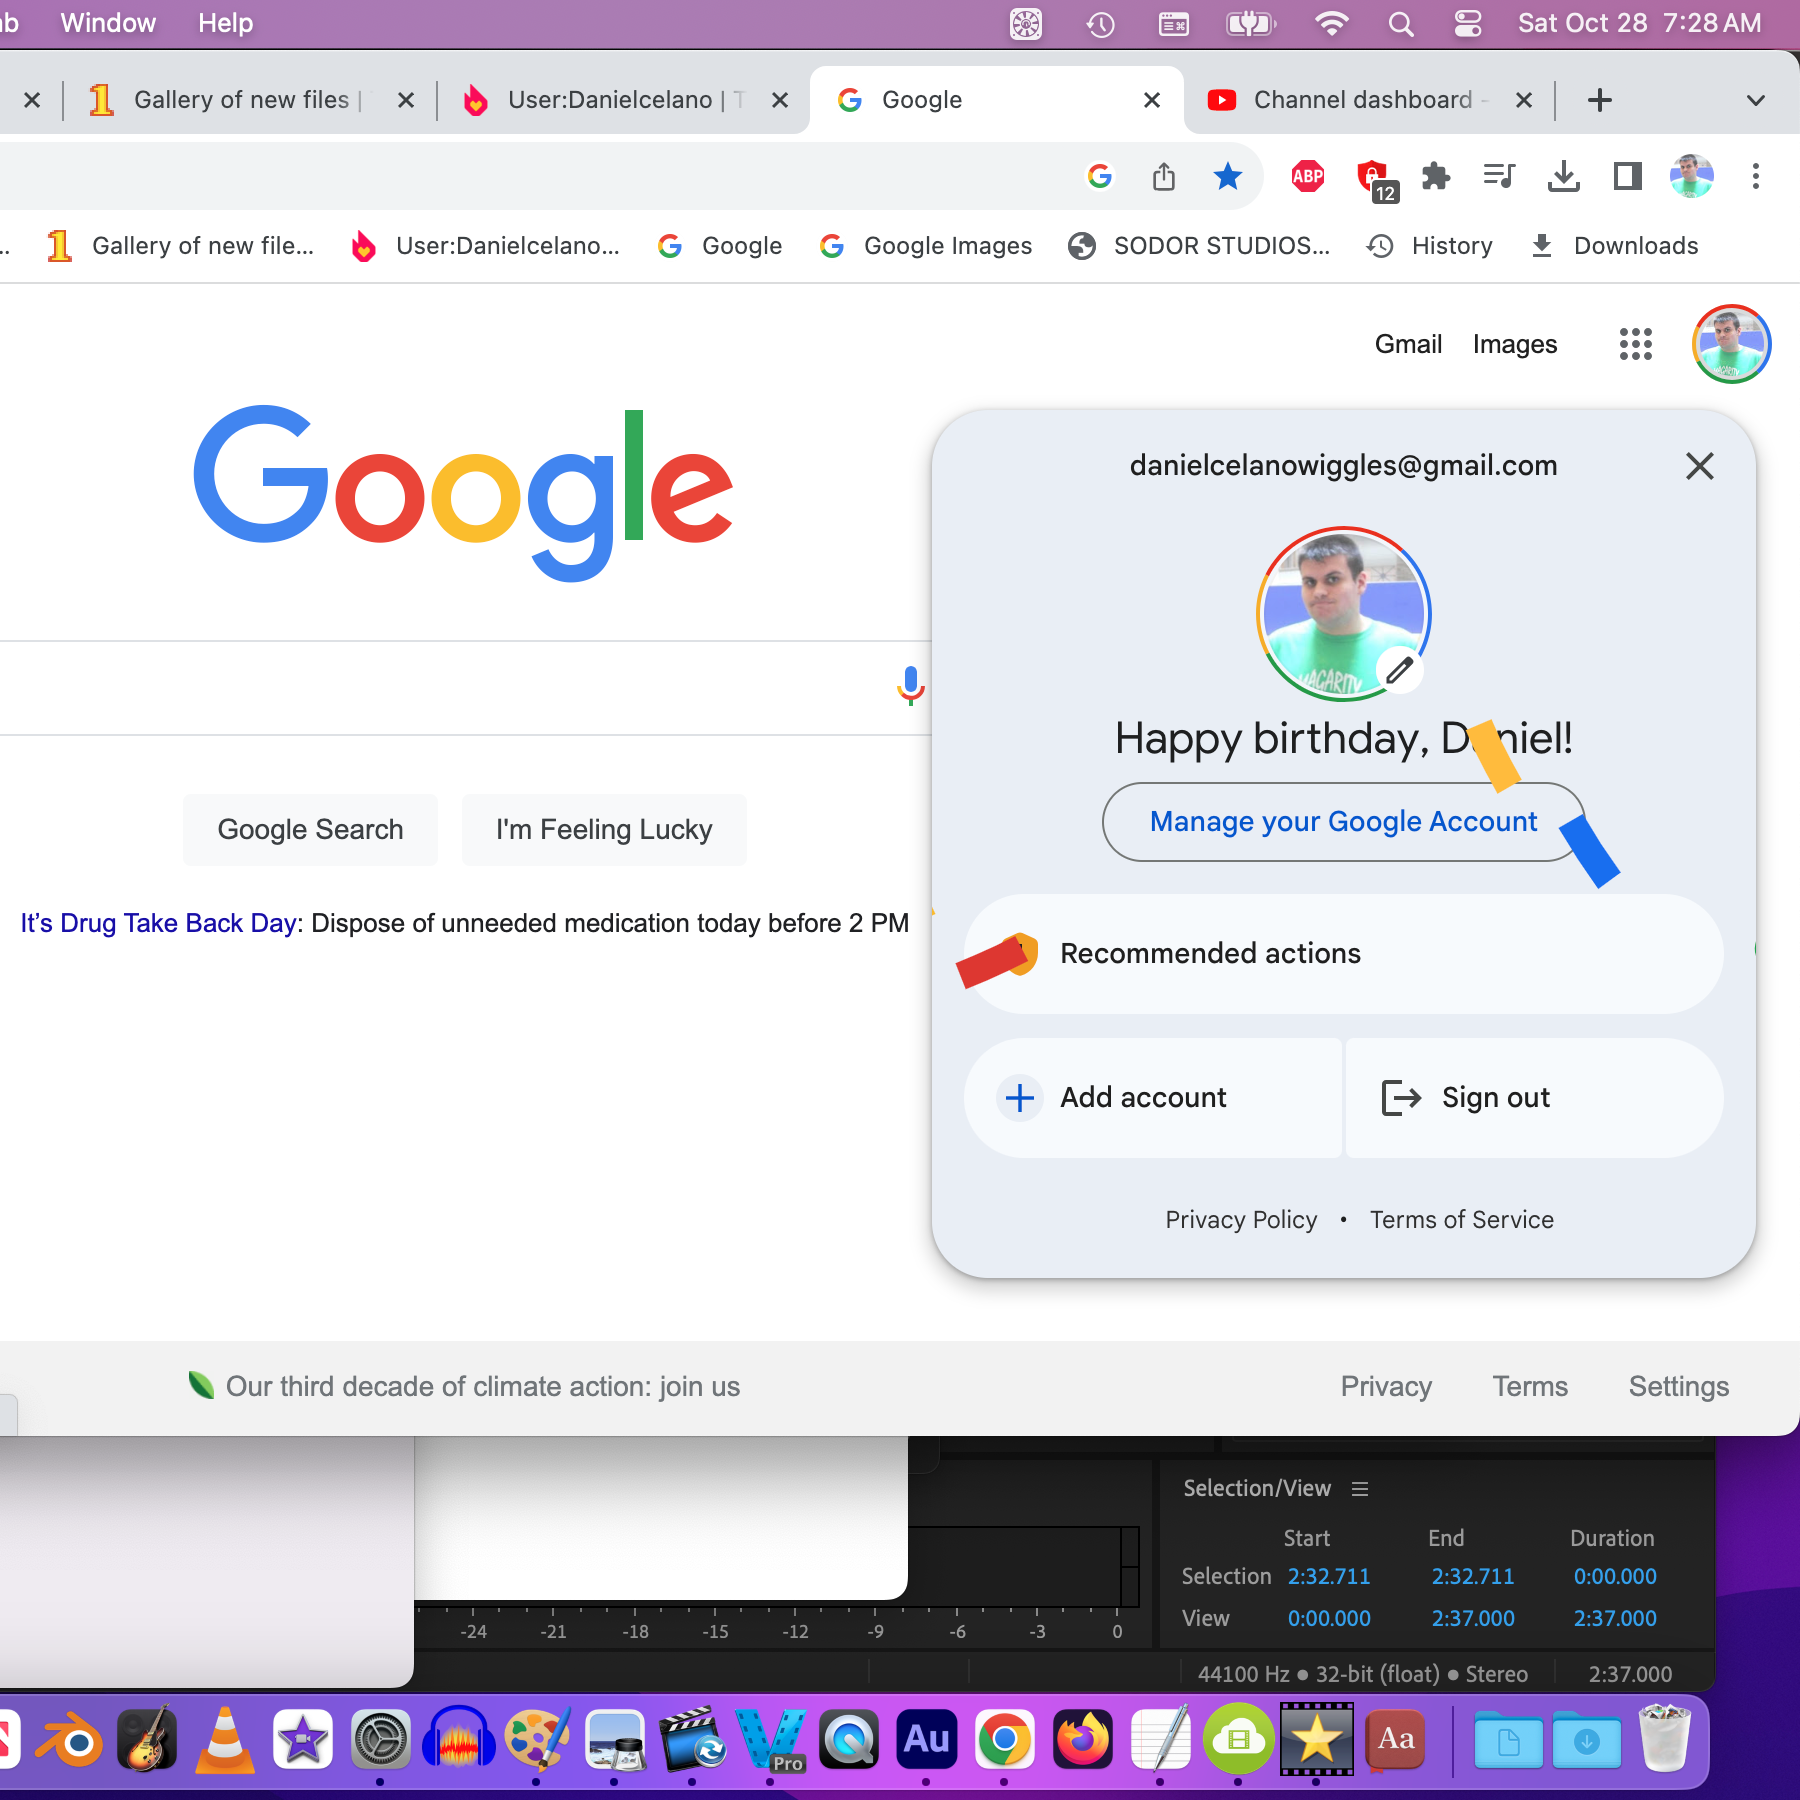Open Chrome downloads tray icon

(1563, 177)
